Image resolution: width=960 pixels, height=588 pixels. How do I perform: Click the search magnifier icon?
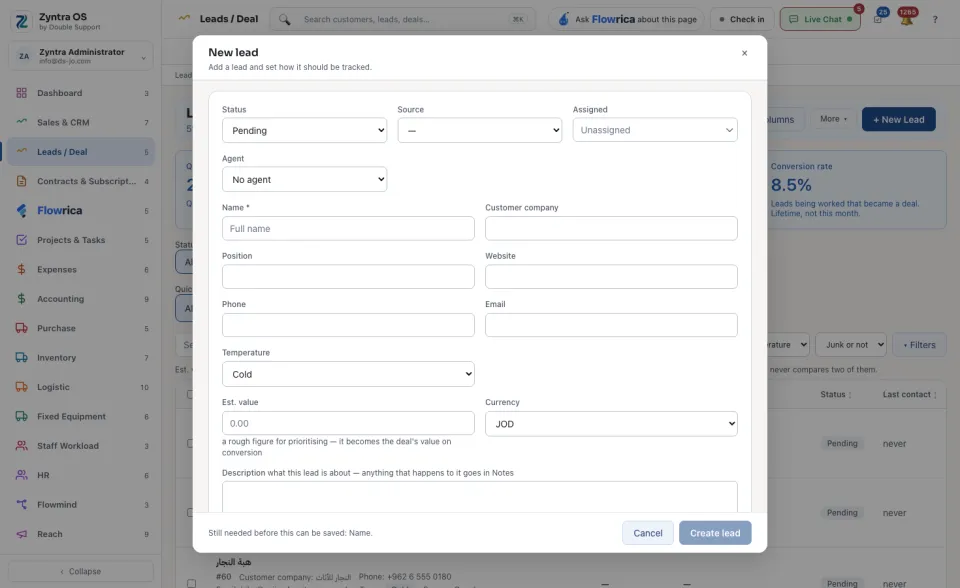[x=284, y=20]
